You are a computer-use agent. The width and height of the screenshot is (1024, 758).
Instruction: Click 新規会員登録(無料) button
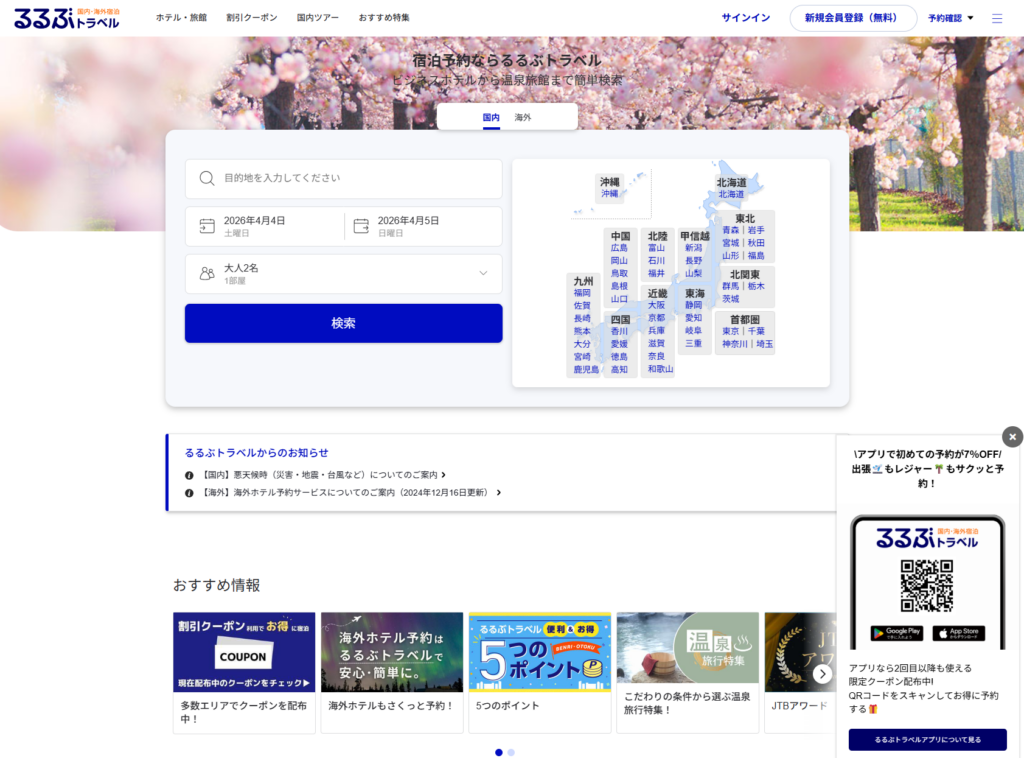[852, 18]
